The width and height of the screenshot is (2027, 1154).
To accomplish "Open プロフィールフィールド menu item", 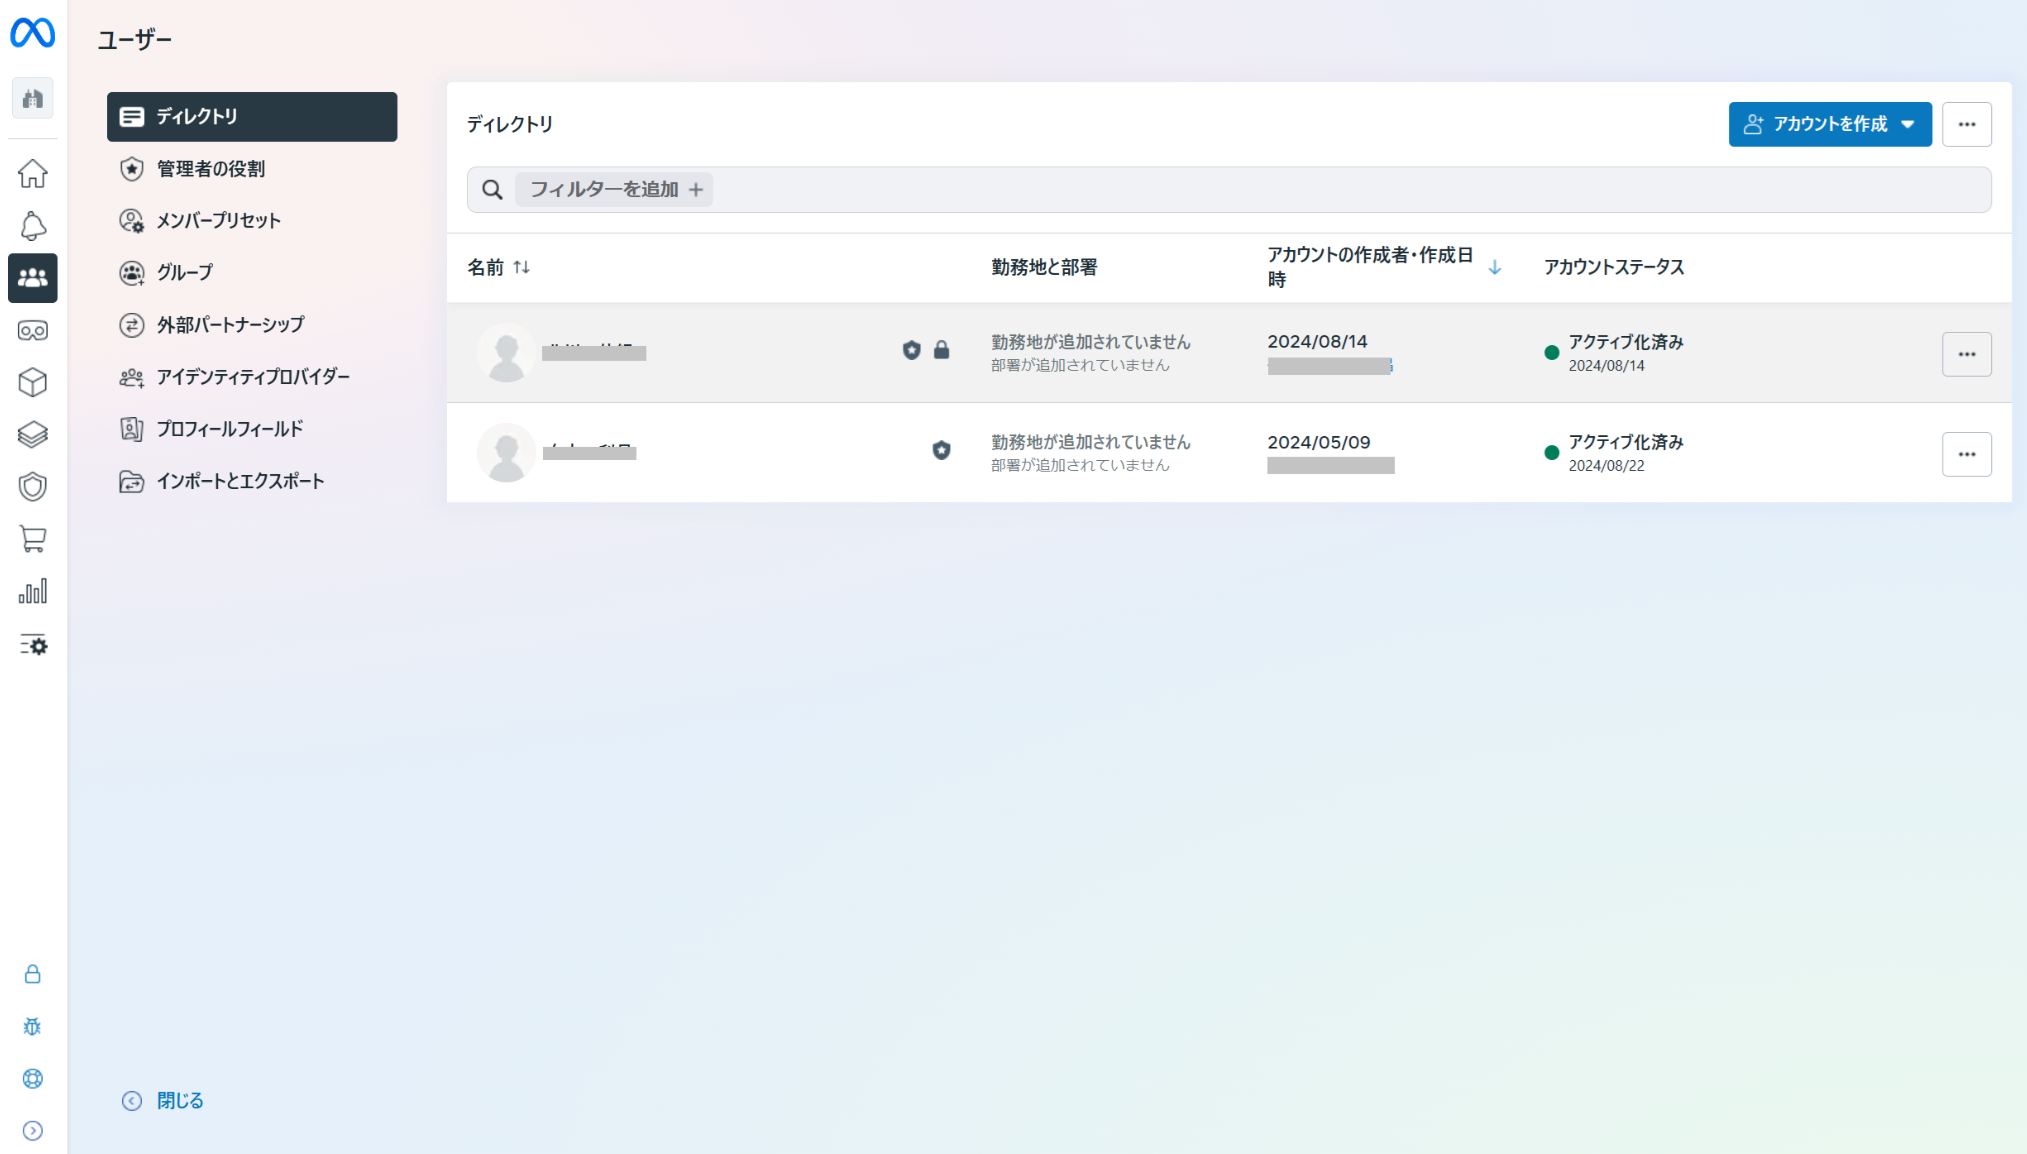I will click(x=252, y=429).
